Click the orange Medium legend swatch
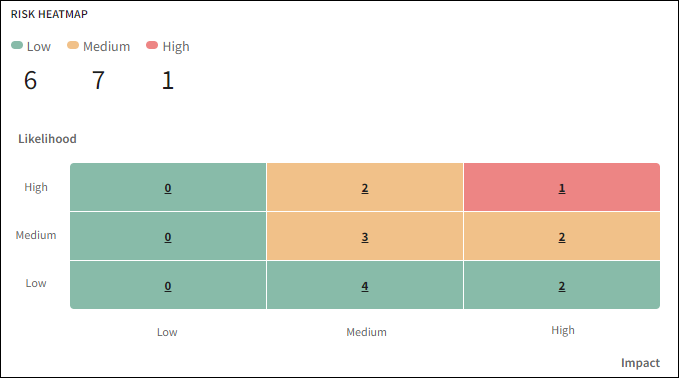This screenshot has width=679, height=378. 73,45
